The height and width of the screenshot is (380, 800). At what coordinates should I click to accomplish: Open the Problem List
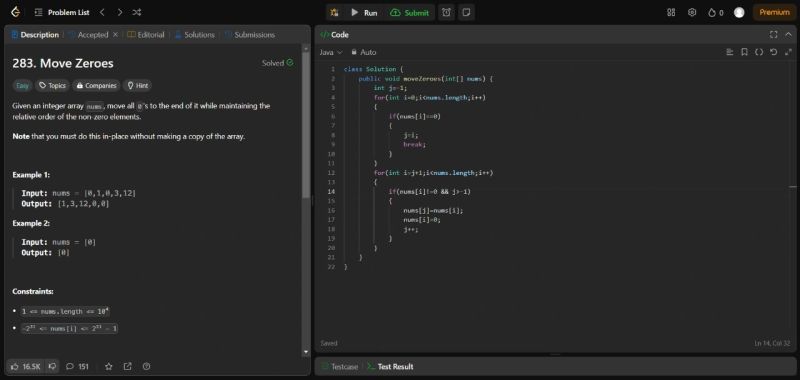click(x=63, y=12)
